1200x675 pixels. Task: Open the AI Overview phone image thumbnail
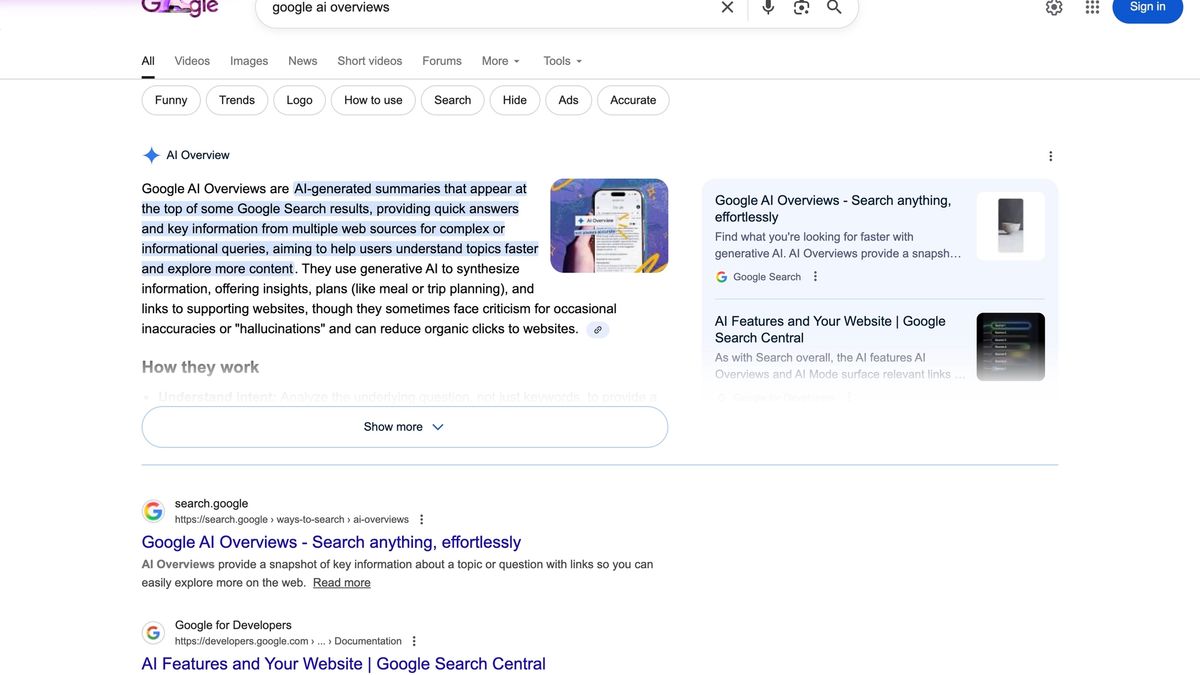(609, 226)
